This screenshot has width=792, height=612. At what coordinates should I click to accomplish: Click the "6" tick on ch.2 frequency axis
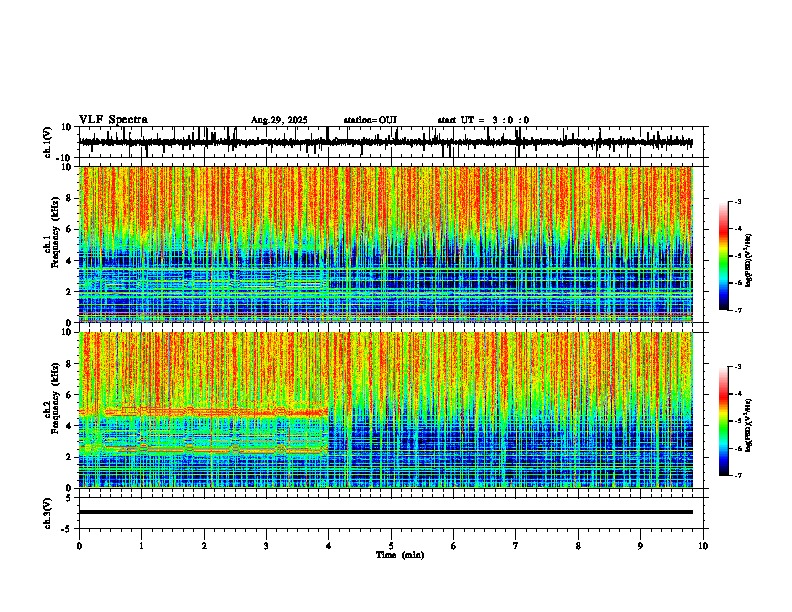point(70,395)
